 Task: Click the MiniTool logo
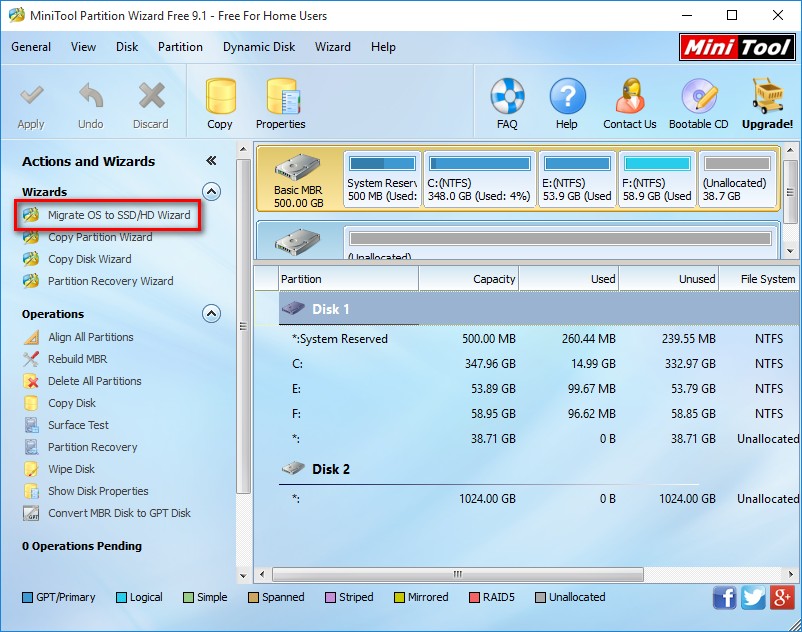pyautogui.click(x=737, y=48)
